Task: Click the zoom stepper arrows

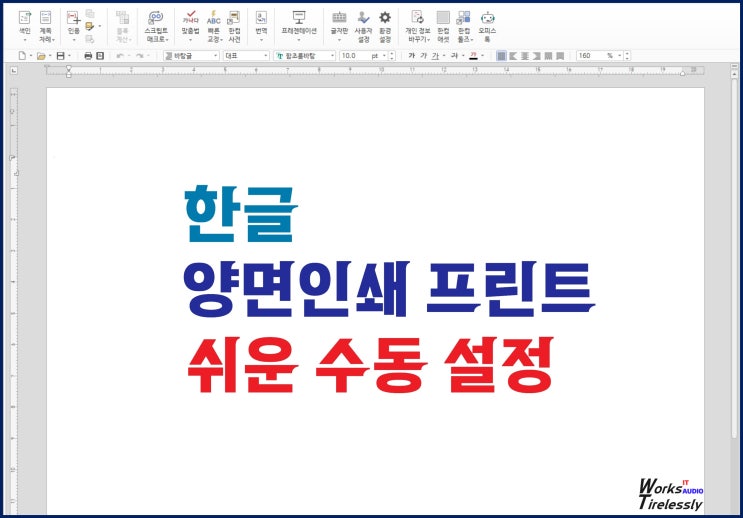Action: [627, 56]
